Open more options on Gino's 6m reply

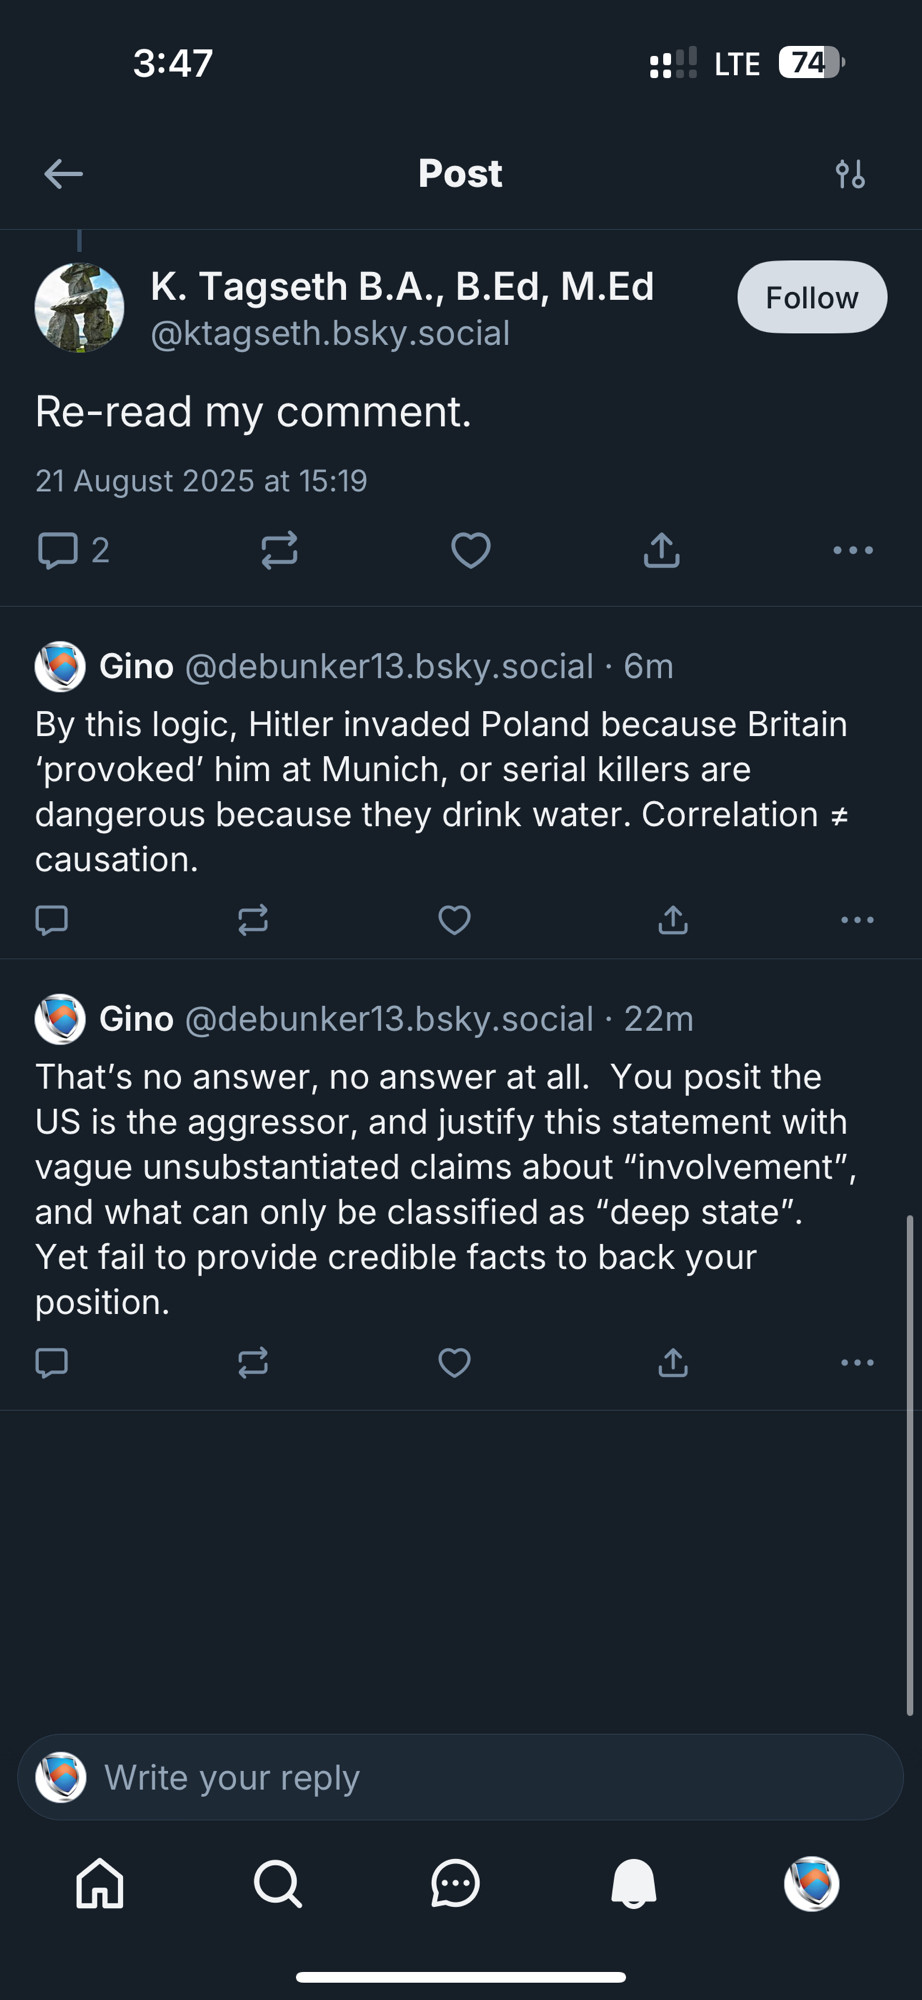(857, 920)
